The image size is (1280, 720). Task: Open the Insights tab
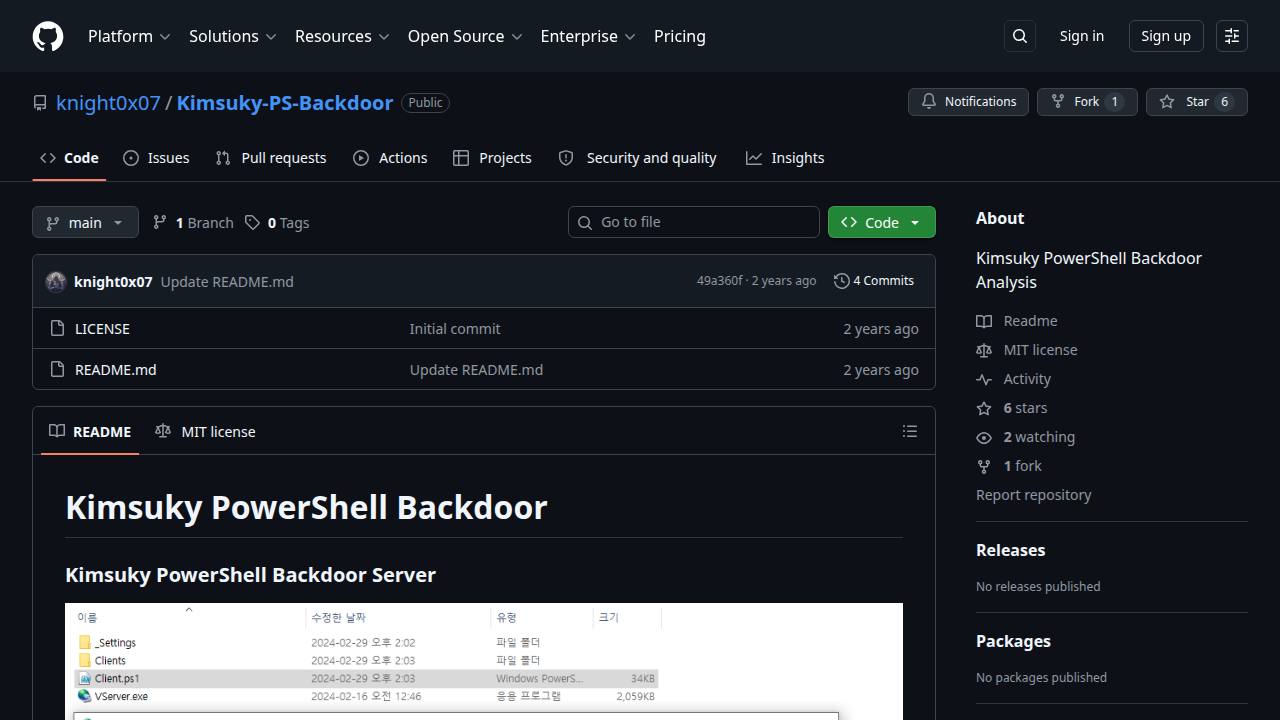coord(785,158)
